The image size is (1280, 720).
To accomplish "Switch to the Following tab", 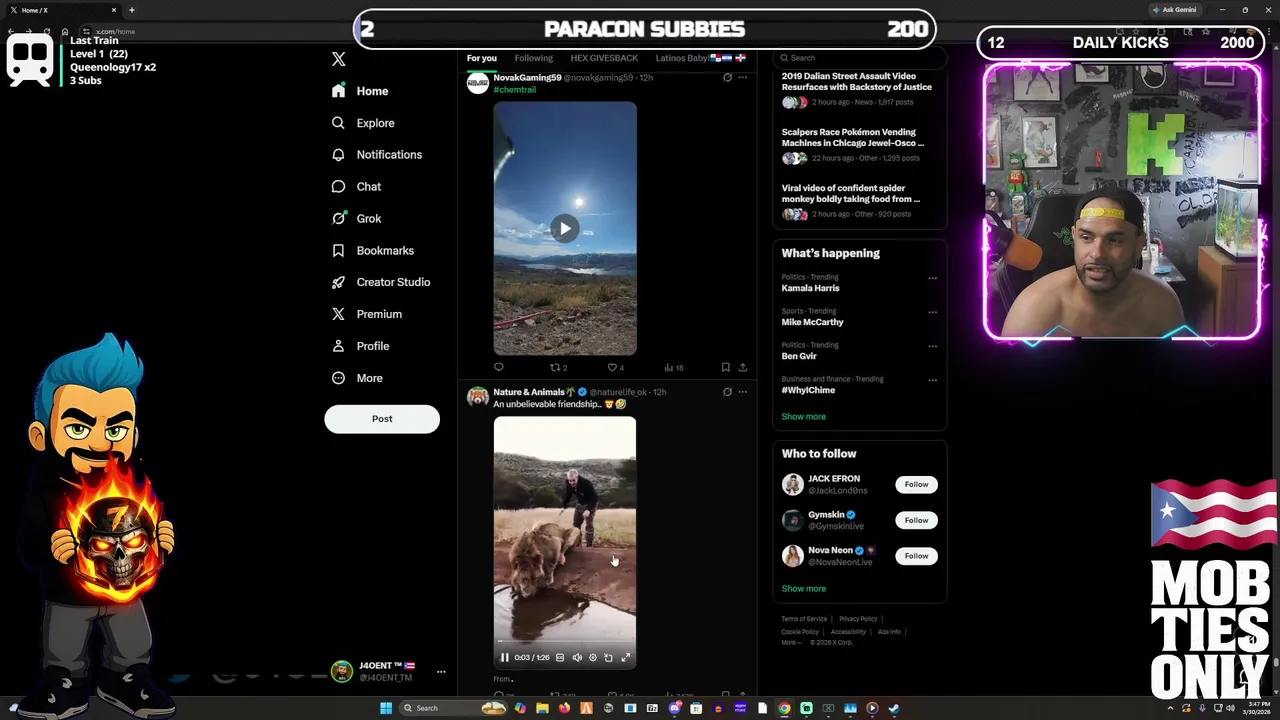I will click(x=533, y=58).
